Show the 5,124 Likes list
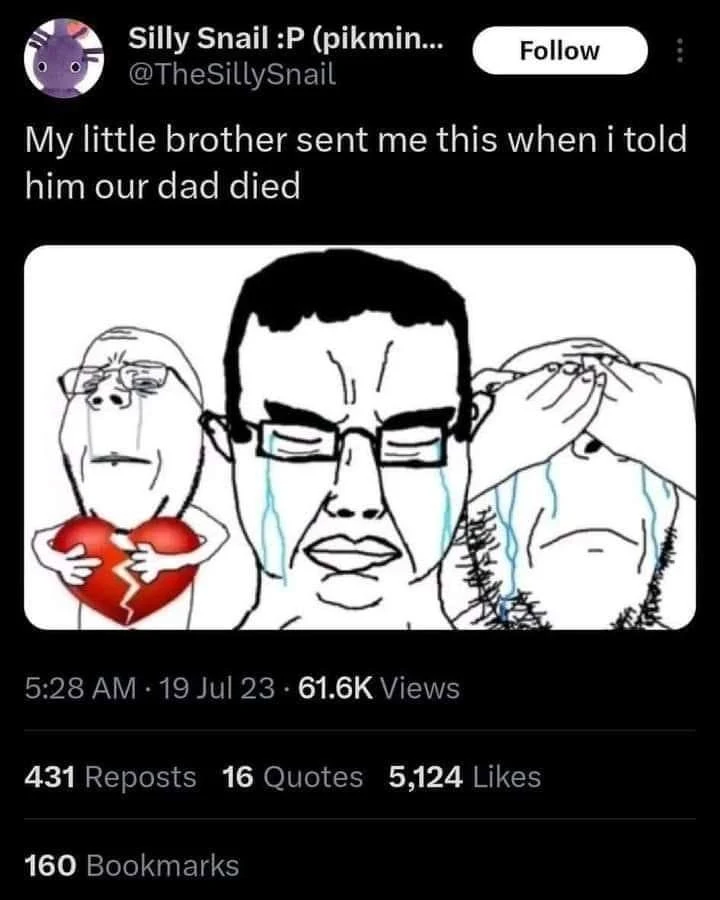Screen dimensions: 720x900 pos(464,777)
